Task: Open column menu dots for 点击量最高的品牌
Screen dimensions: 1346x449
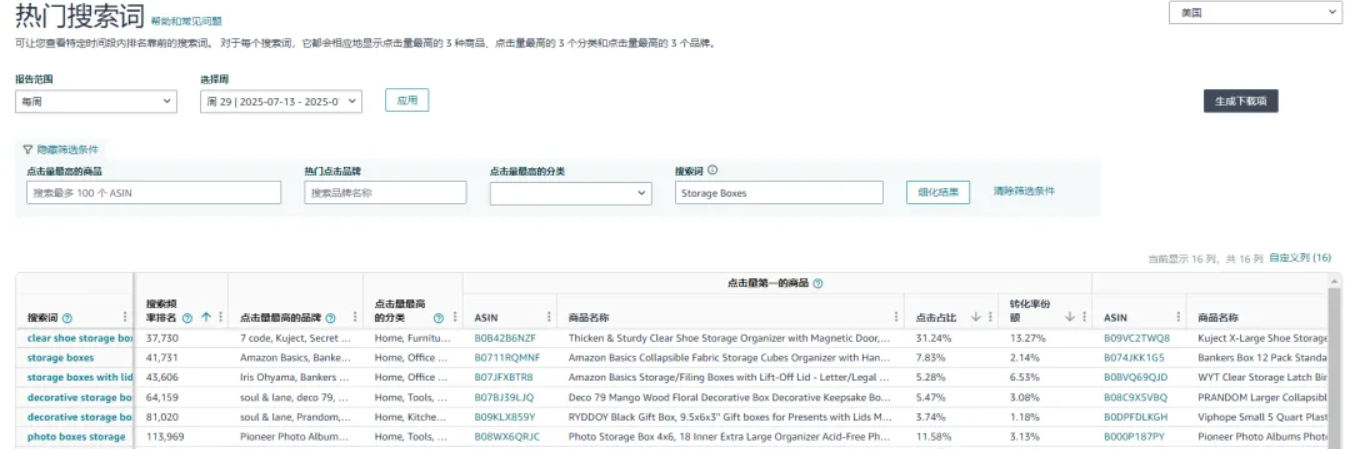Action: 355,318
